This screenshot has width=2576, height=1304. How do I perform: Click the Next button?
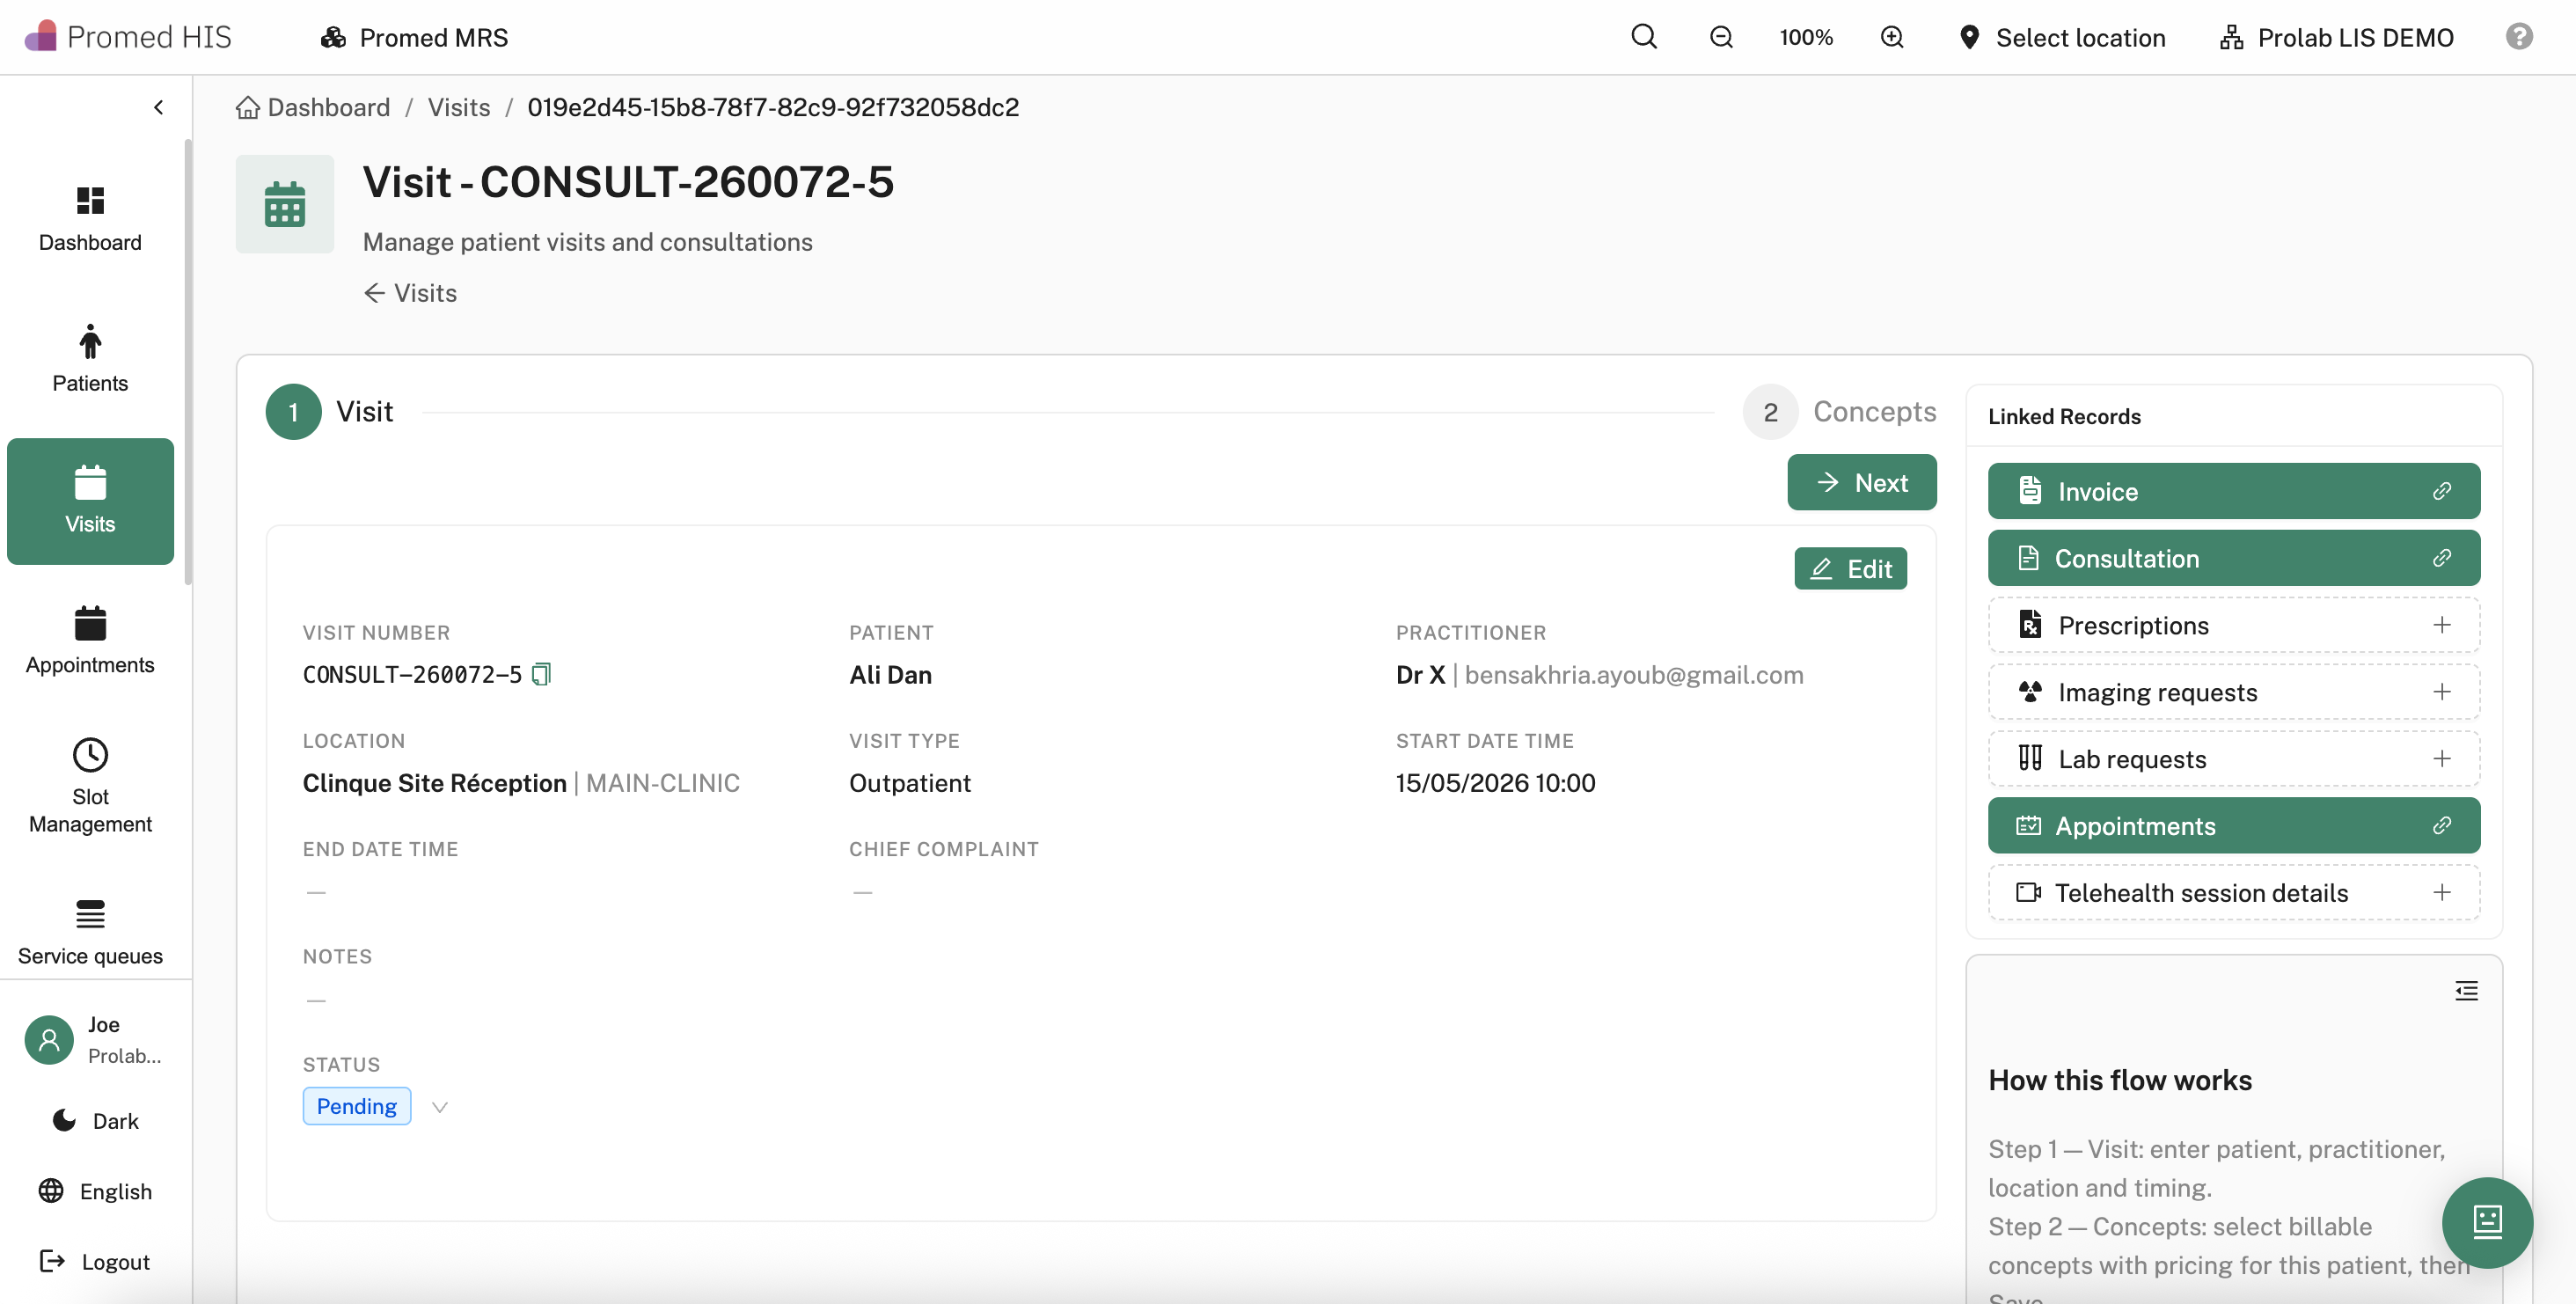(1862, 482)
